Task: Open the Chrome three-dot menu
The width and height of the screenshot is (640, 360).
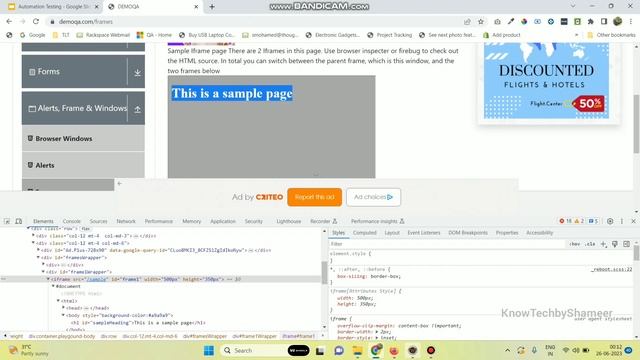Action: 631,21
